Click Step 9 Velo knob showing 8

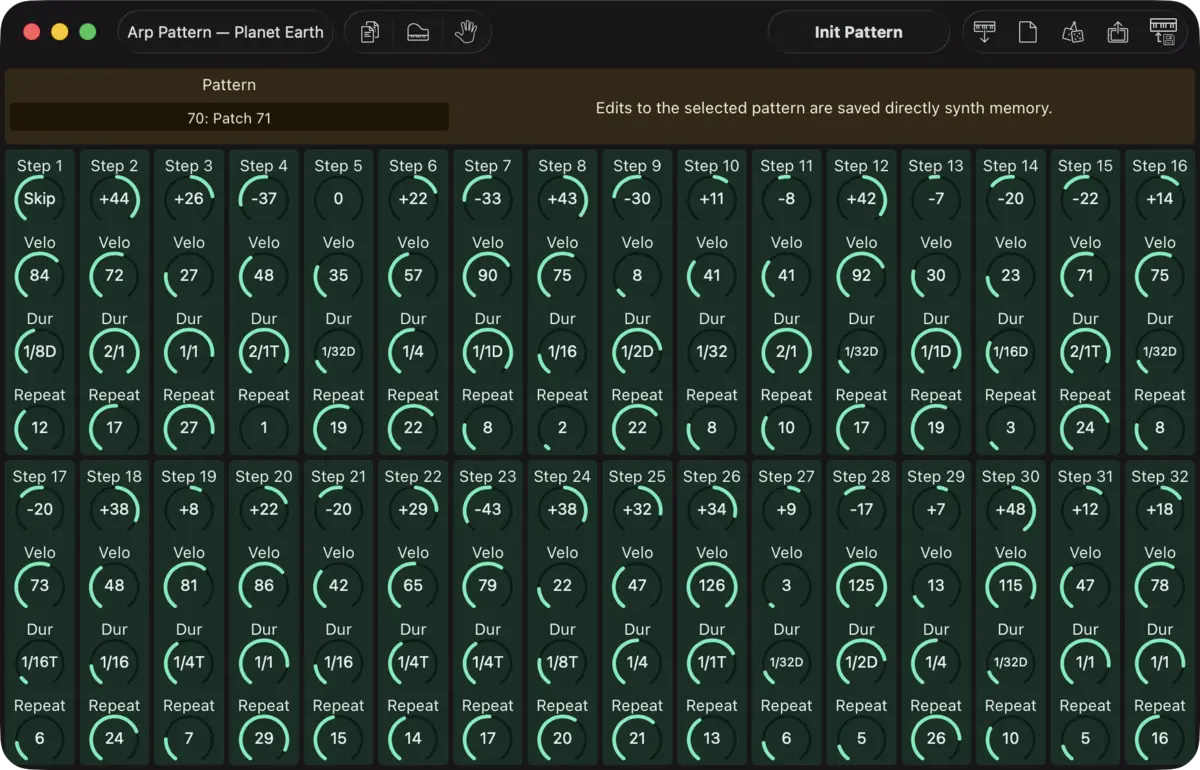click(x=637, y=275)
